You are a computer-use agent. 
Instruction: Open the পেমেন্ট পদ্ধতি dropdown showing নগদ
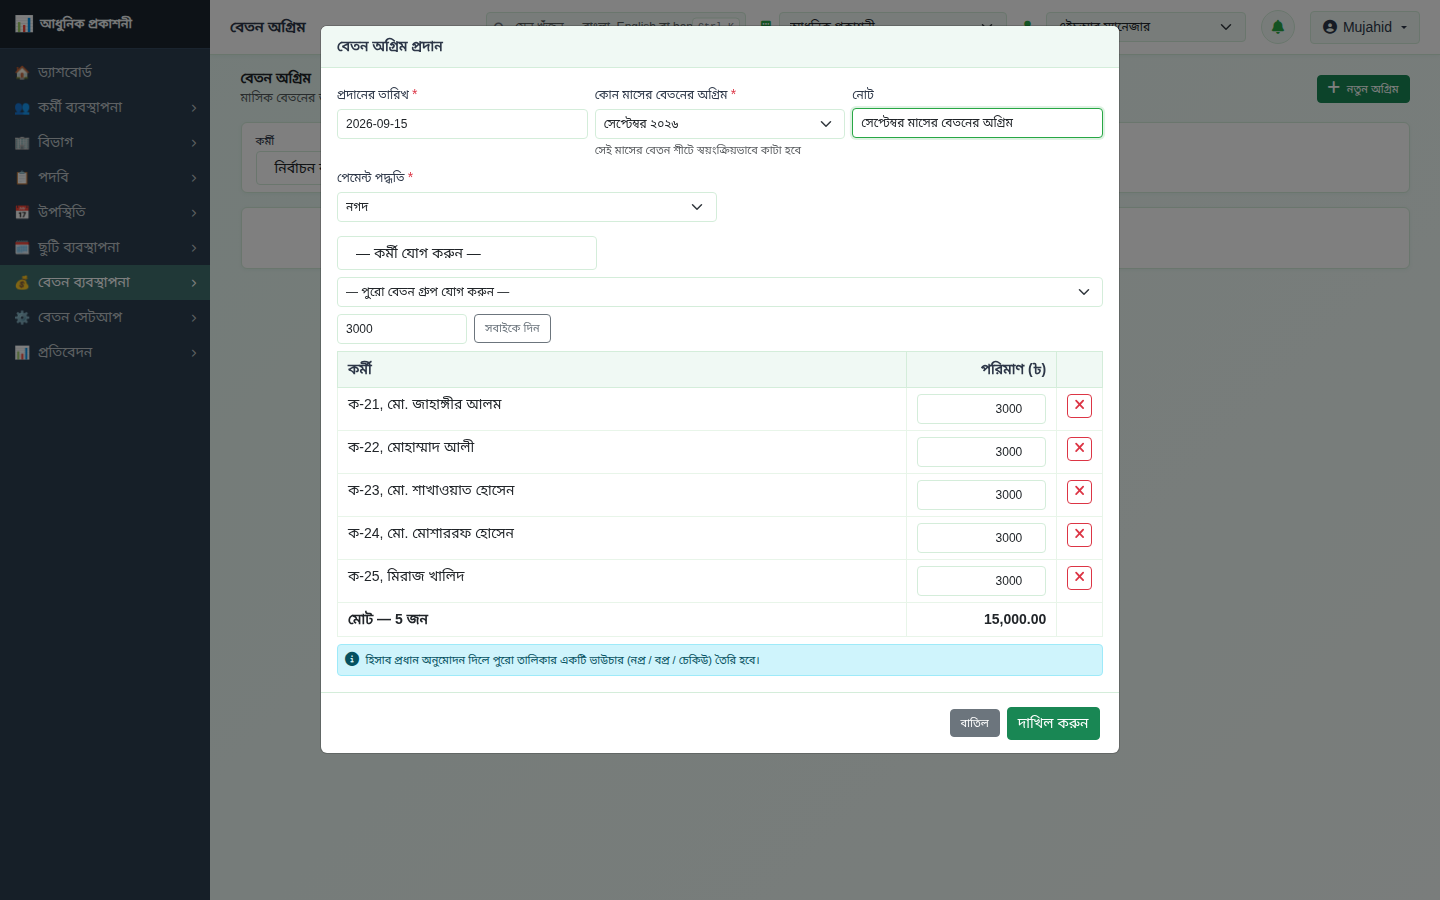click(x=527, y=207)
